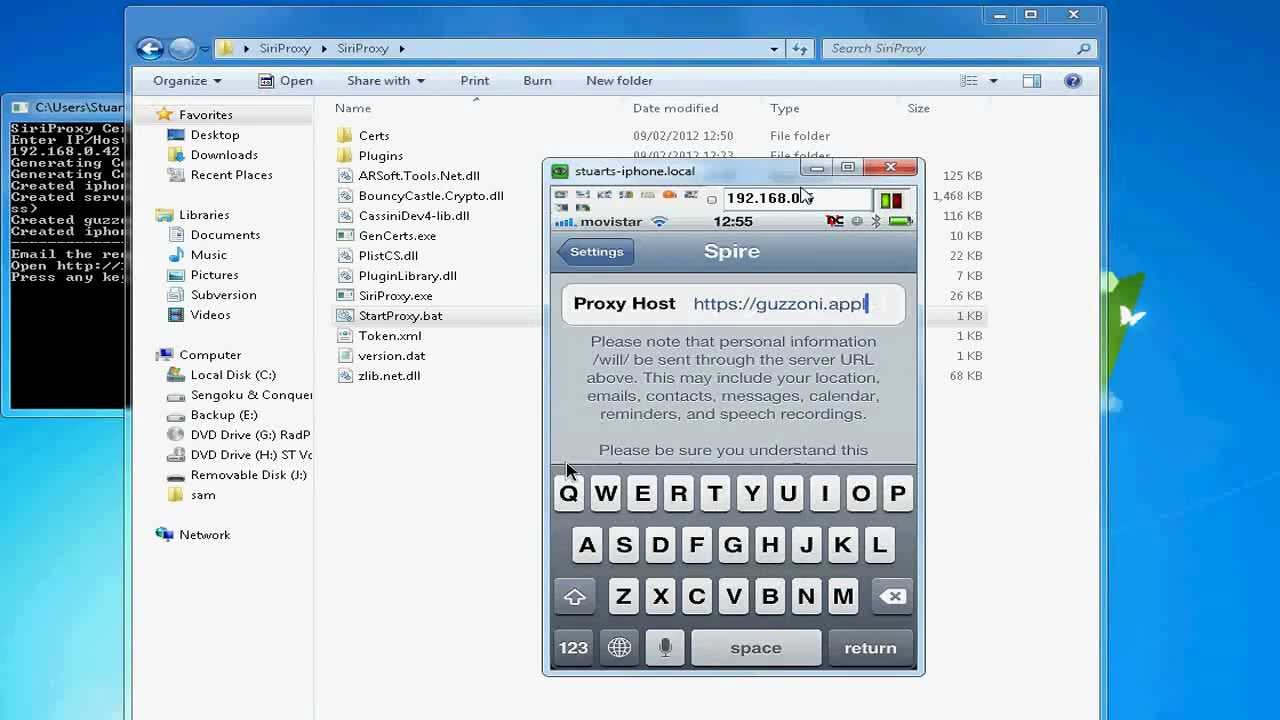Image resolution: width=1280 pixels, height=720 pixels.
Task: Select Local Disk (C:)
Action: tap(233, 375)
